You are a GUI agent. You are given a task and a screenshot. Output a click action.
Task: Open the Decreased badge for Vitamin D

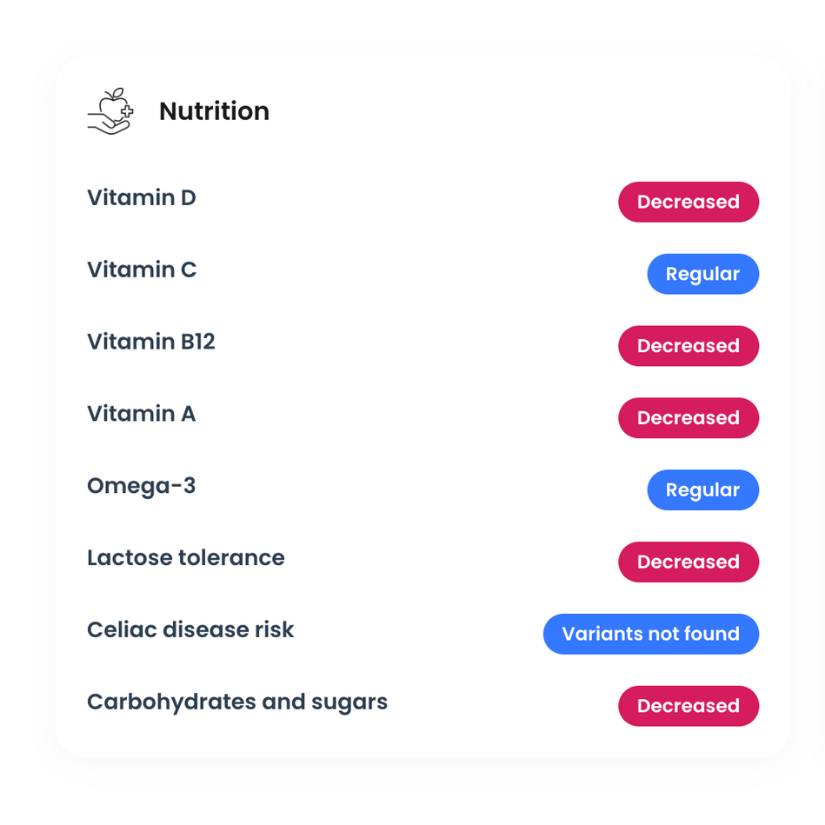tap(688, 202)
